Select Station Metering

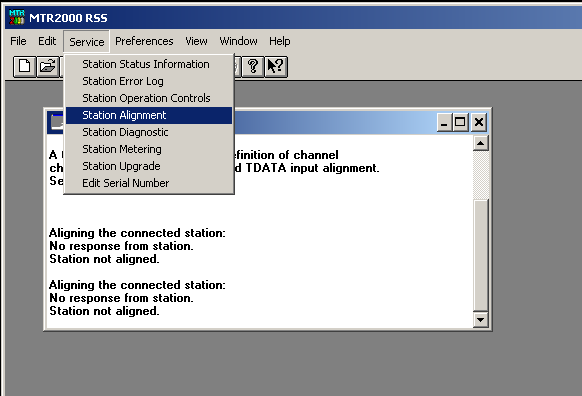click(x=149, y=149)
